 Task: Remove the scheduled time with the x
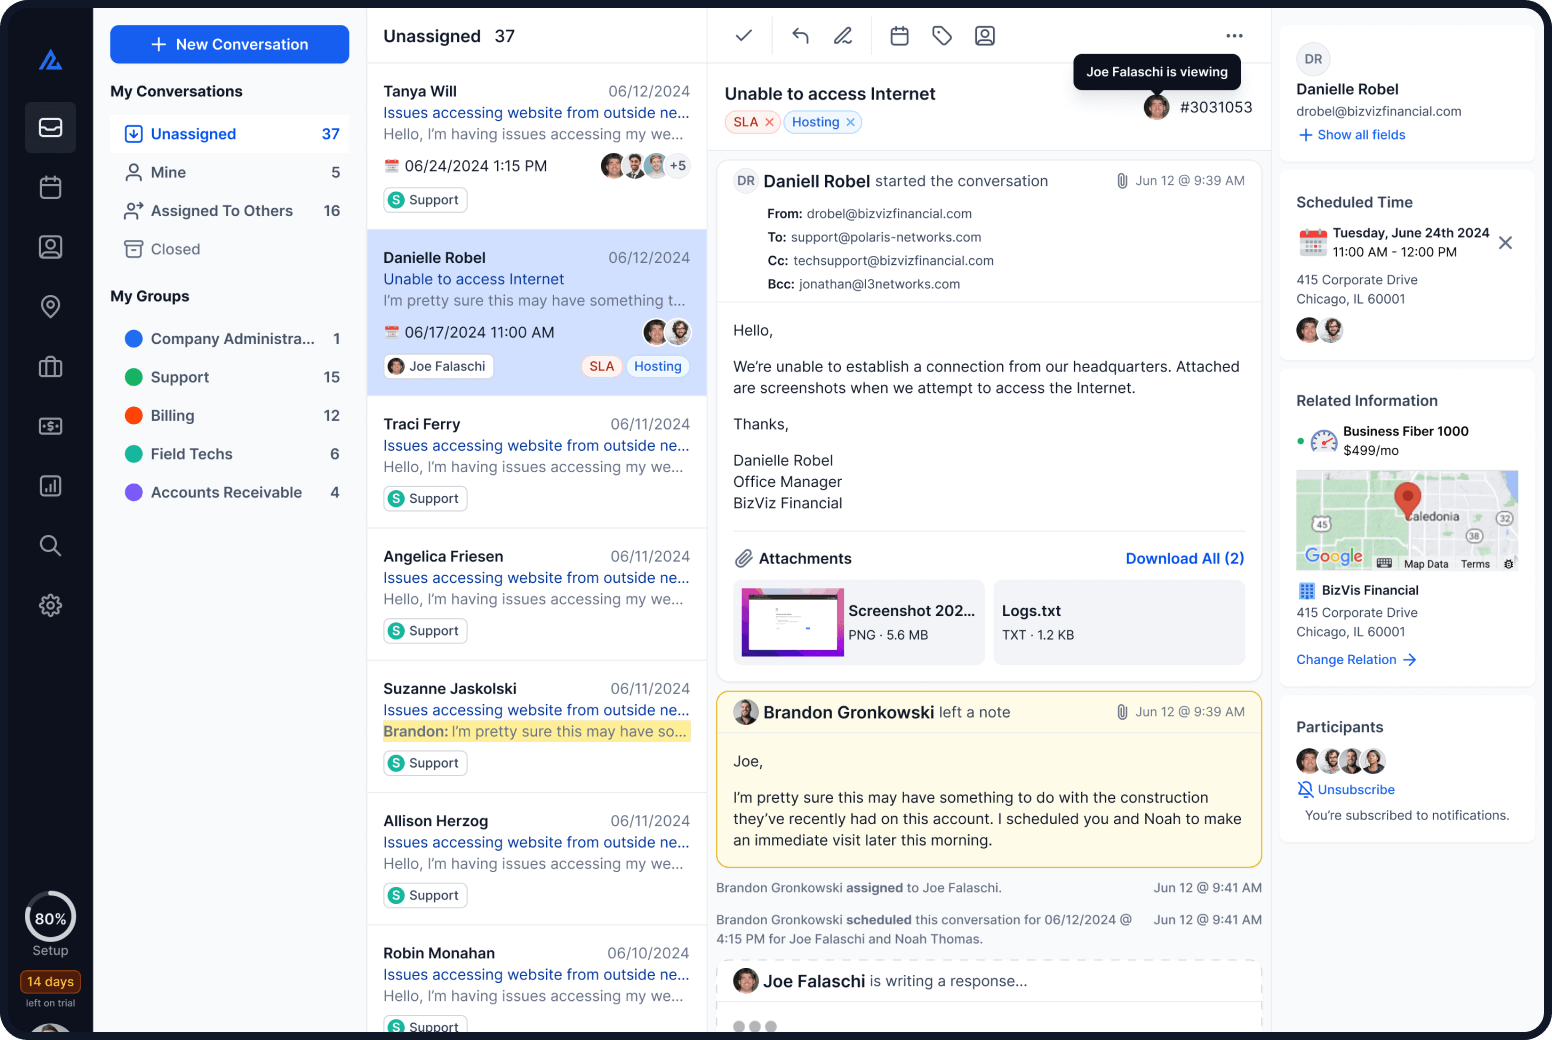click(1505, 243)
